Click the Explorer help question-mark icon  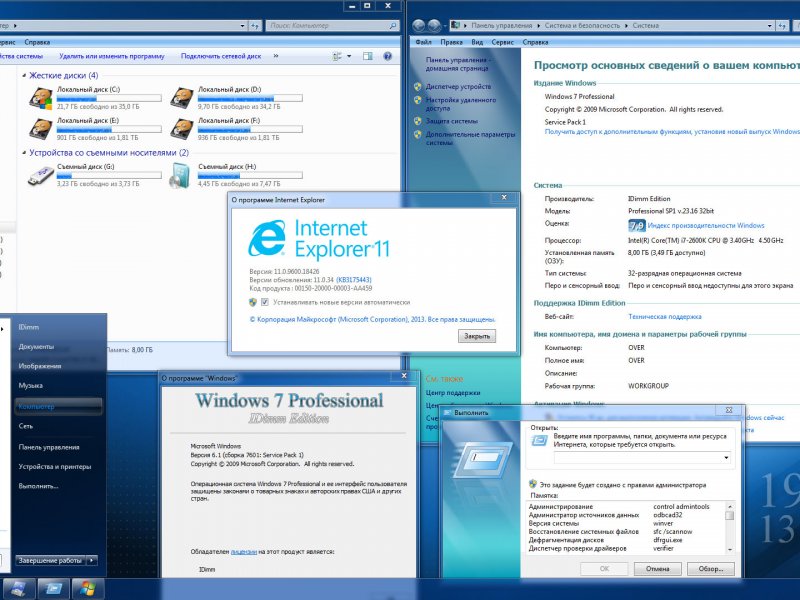point(387,56)
